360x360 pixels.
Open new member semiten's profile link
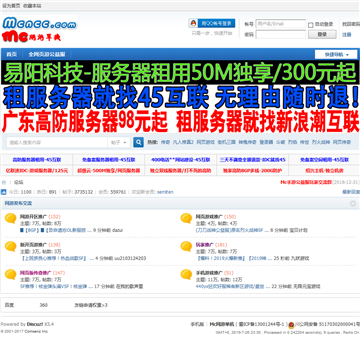[x=165, y=192]
